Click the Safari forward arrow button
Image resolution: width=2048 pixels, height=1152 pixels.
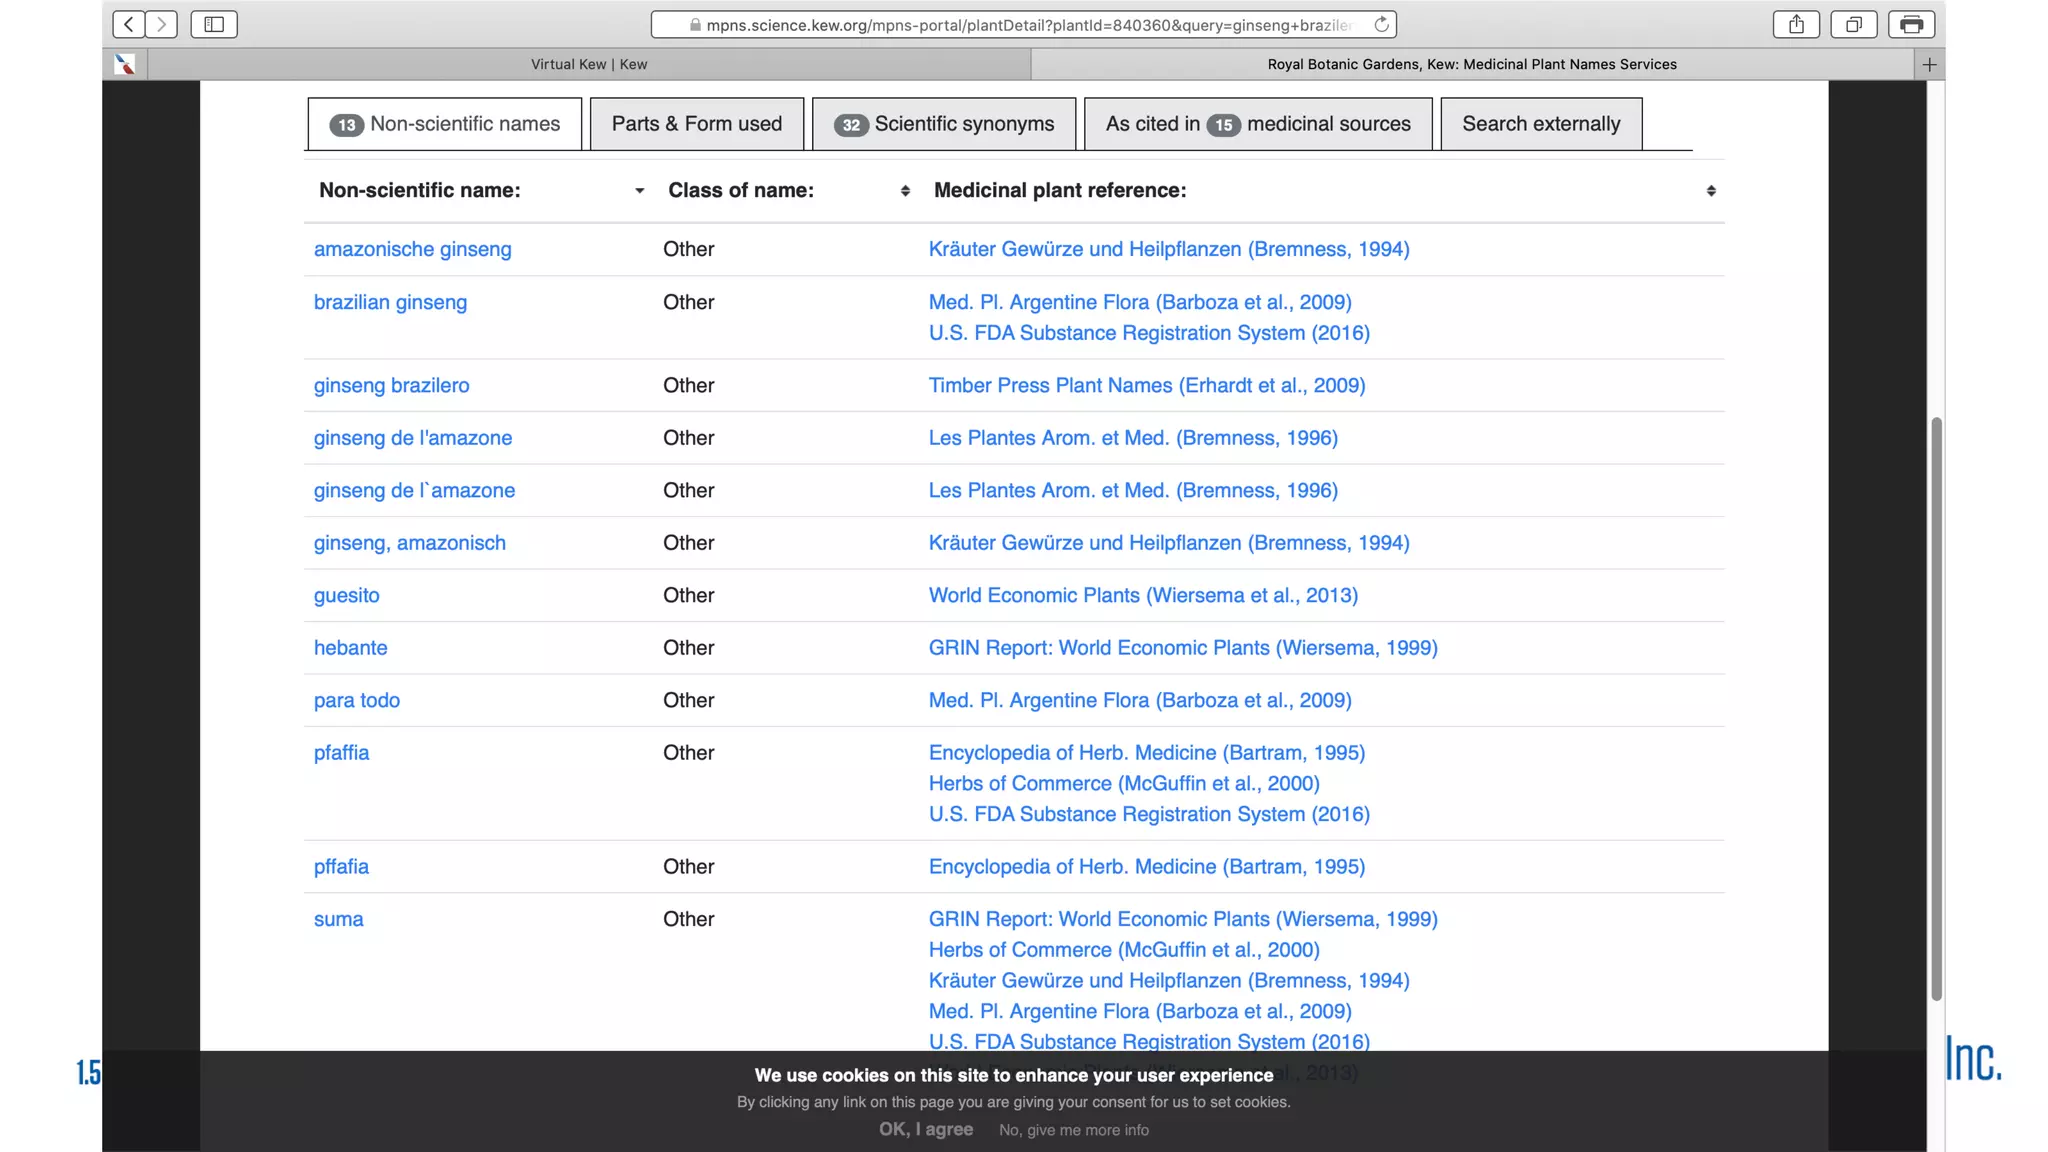coord(161,24)
